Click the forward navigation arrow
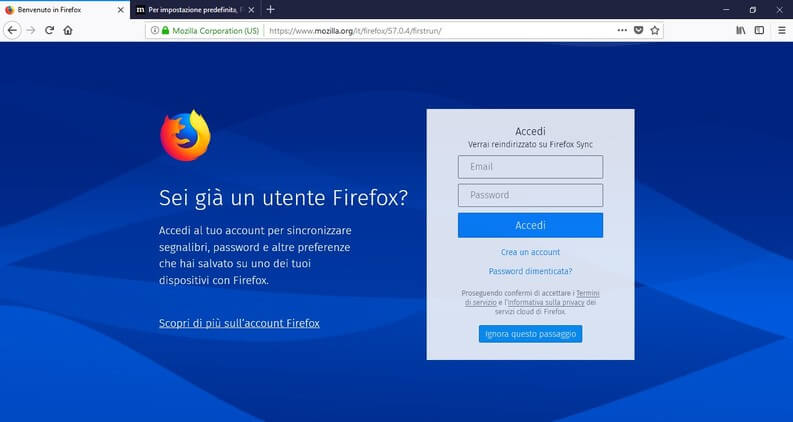793x422 pixels. [x=31, y=30]
